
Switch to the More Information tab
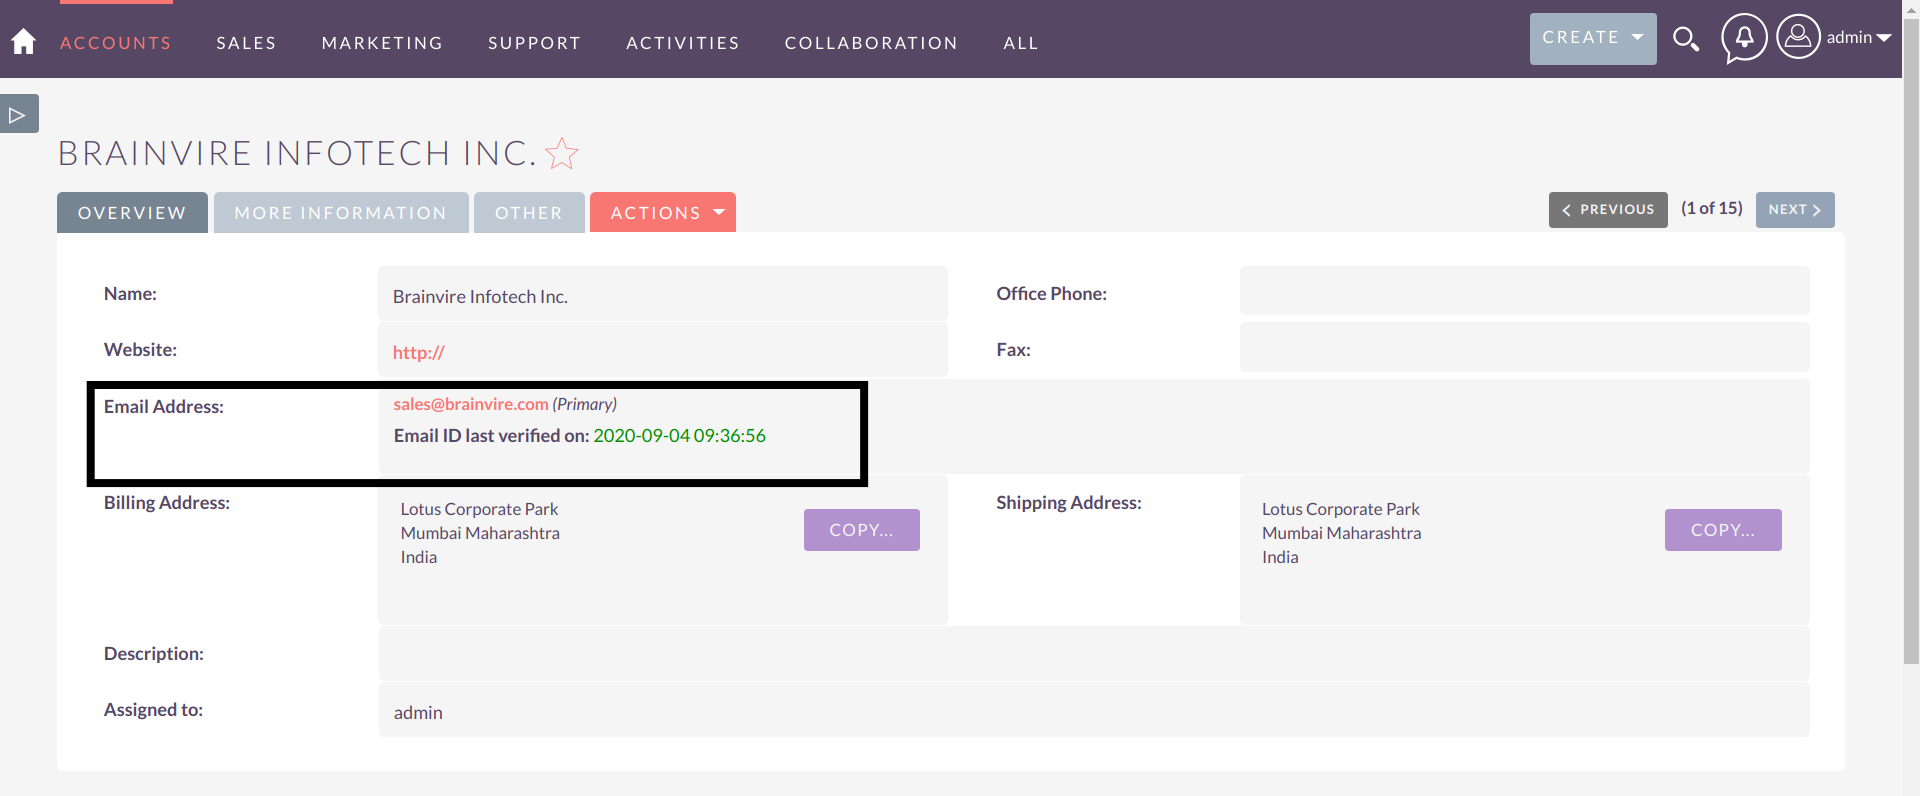point(341,212)
